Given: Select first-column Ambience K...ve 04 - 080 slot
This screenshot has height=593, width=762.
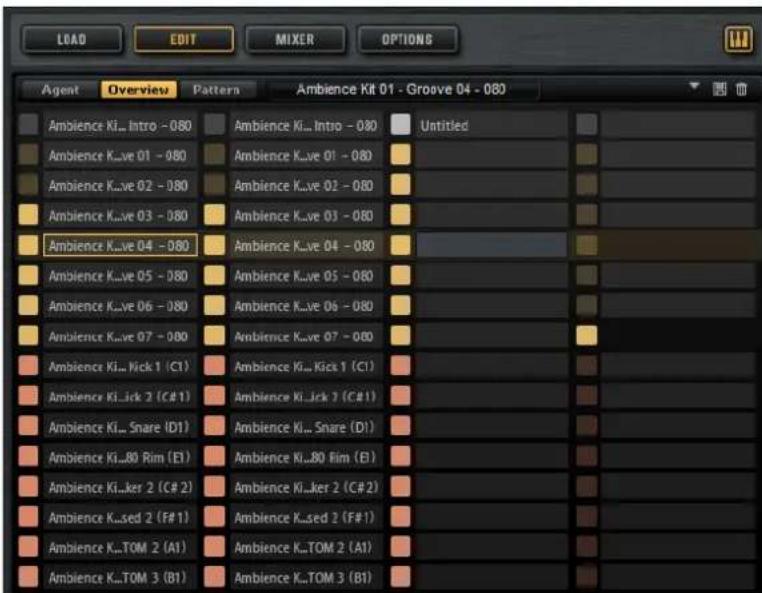Looking at the screenshot, I should (120, 245).
